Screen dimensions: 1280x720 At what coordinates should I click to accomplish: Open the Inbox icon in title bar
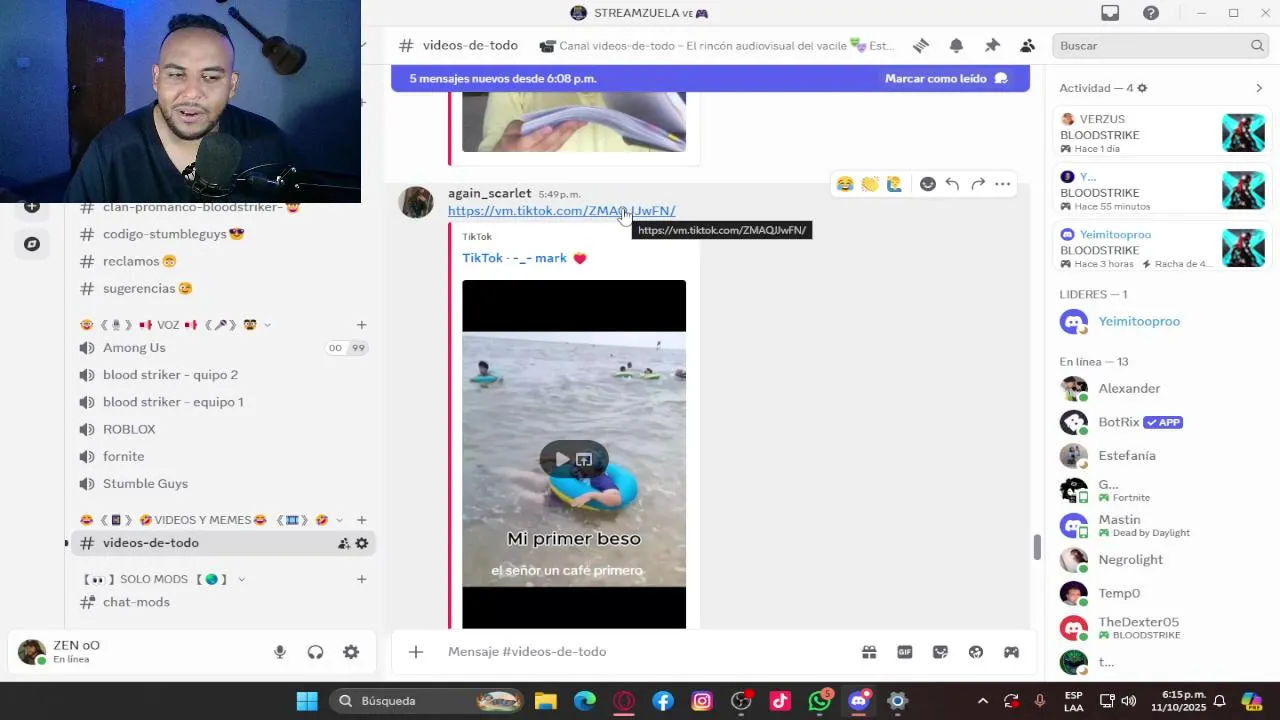[1110, 13]
